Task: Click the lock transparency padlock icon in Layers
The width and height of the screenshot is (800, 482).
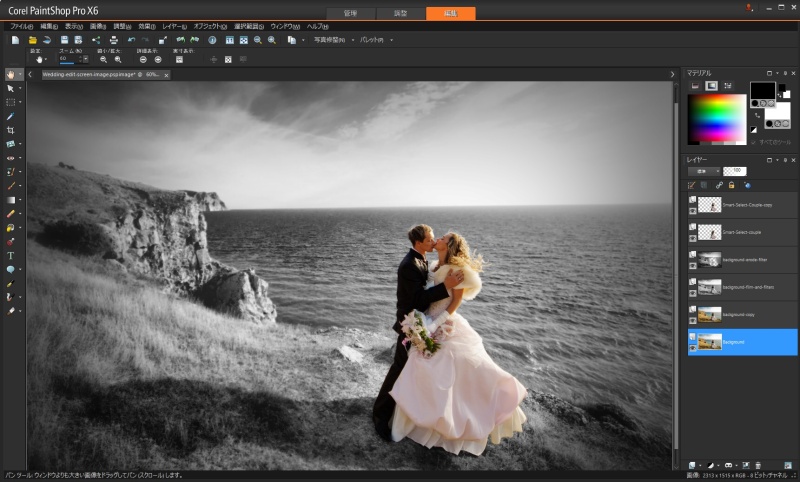Action: [x=732, y=185]
